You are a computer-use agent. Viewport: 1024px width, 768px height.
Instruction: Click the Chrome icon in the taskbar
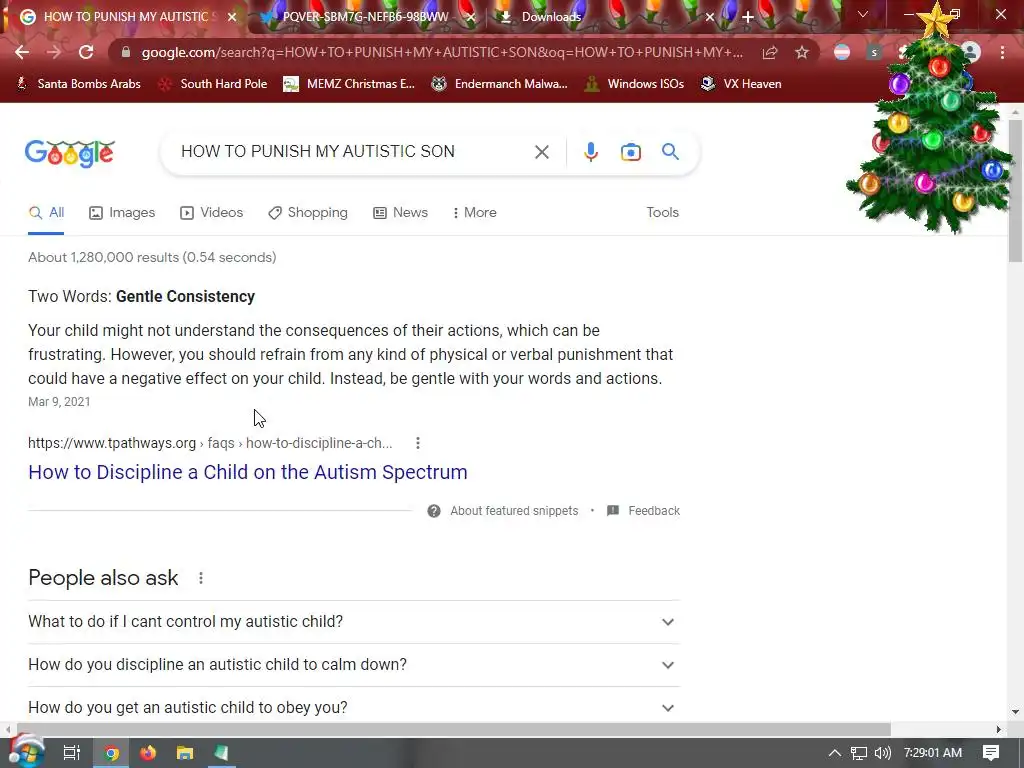[x=112, y=753]
